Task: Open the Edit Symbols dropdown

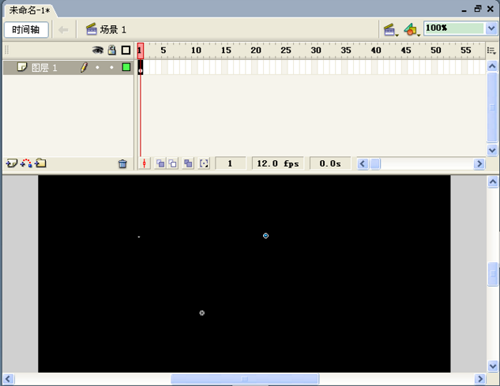Action: pos(411,30)
